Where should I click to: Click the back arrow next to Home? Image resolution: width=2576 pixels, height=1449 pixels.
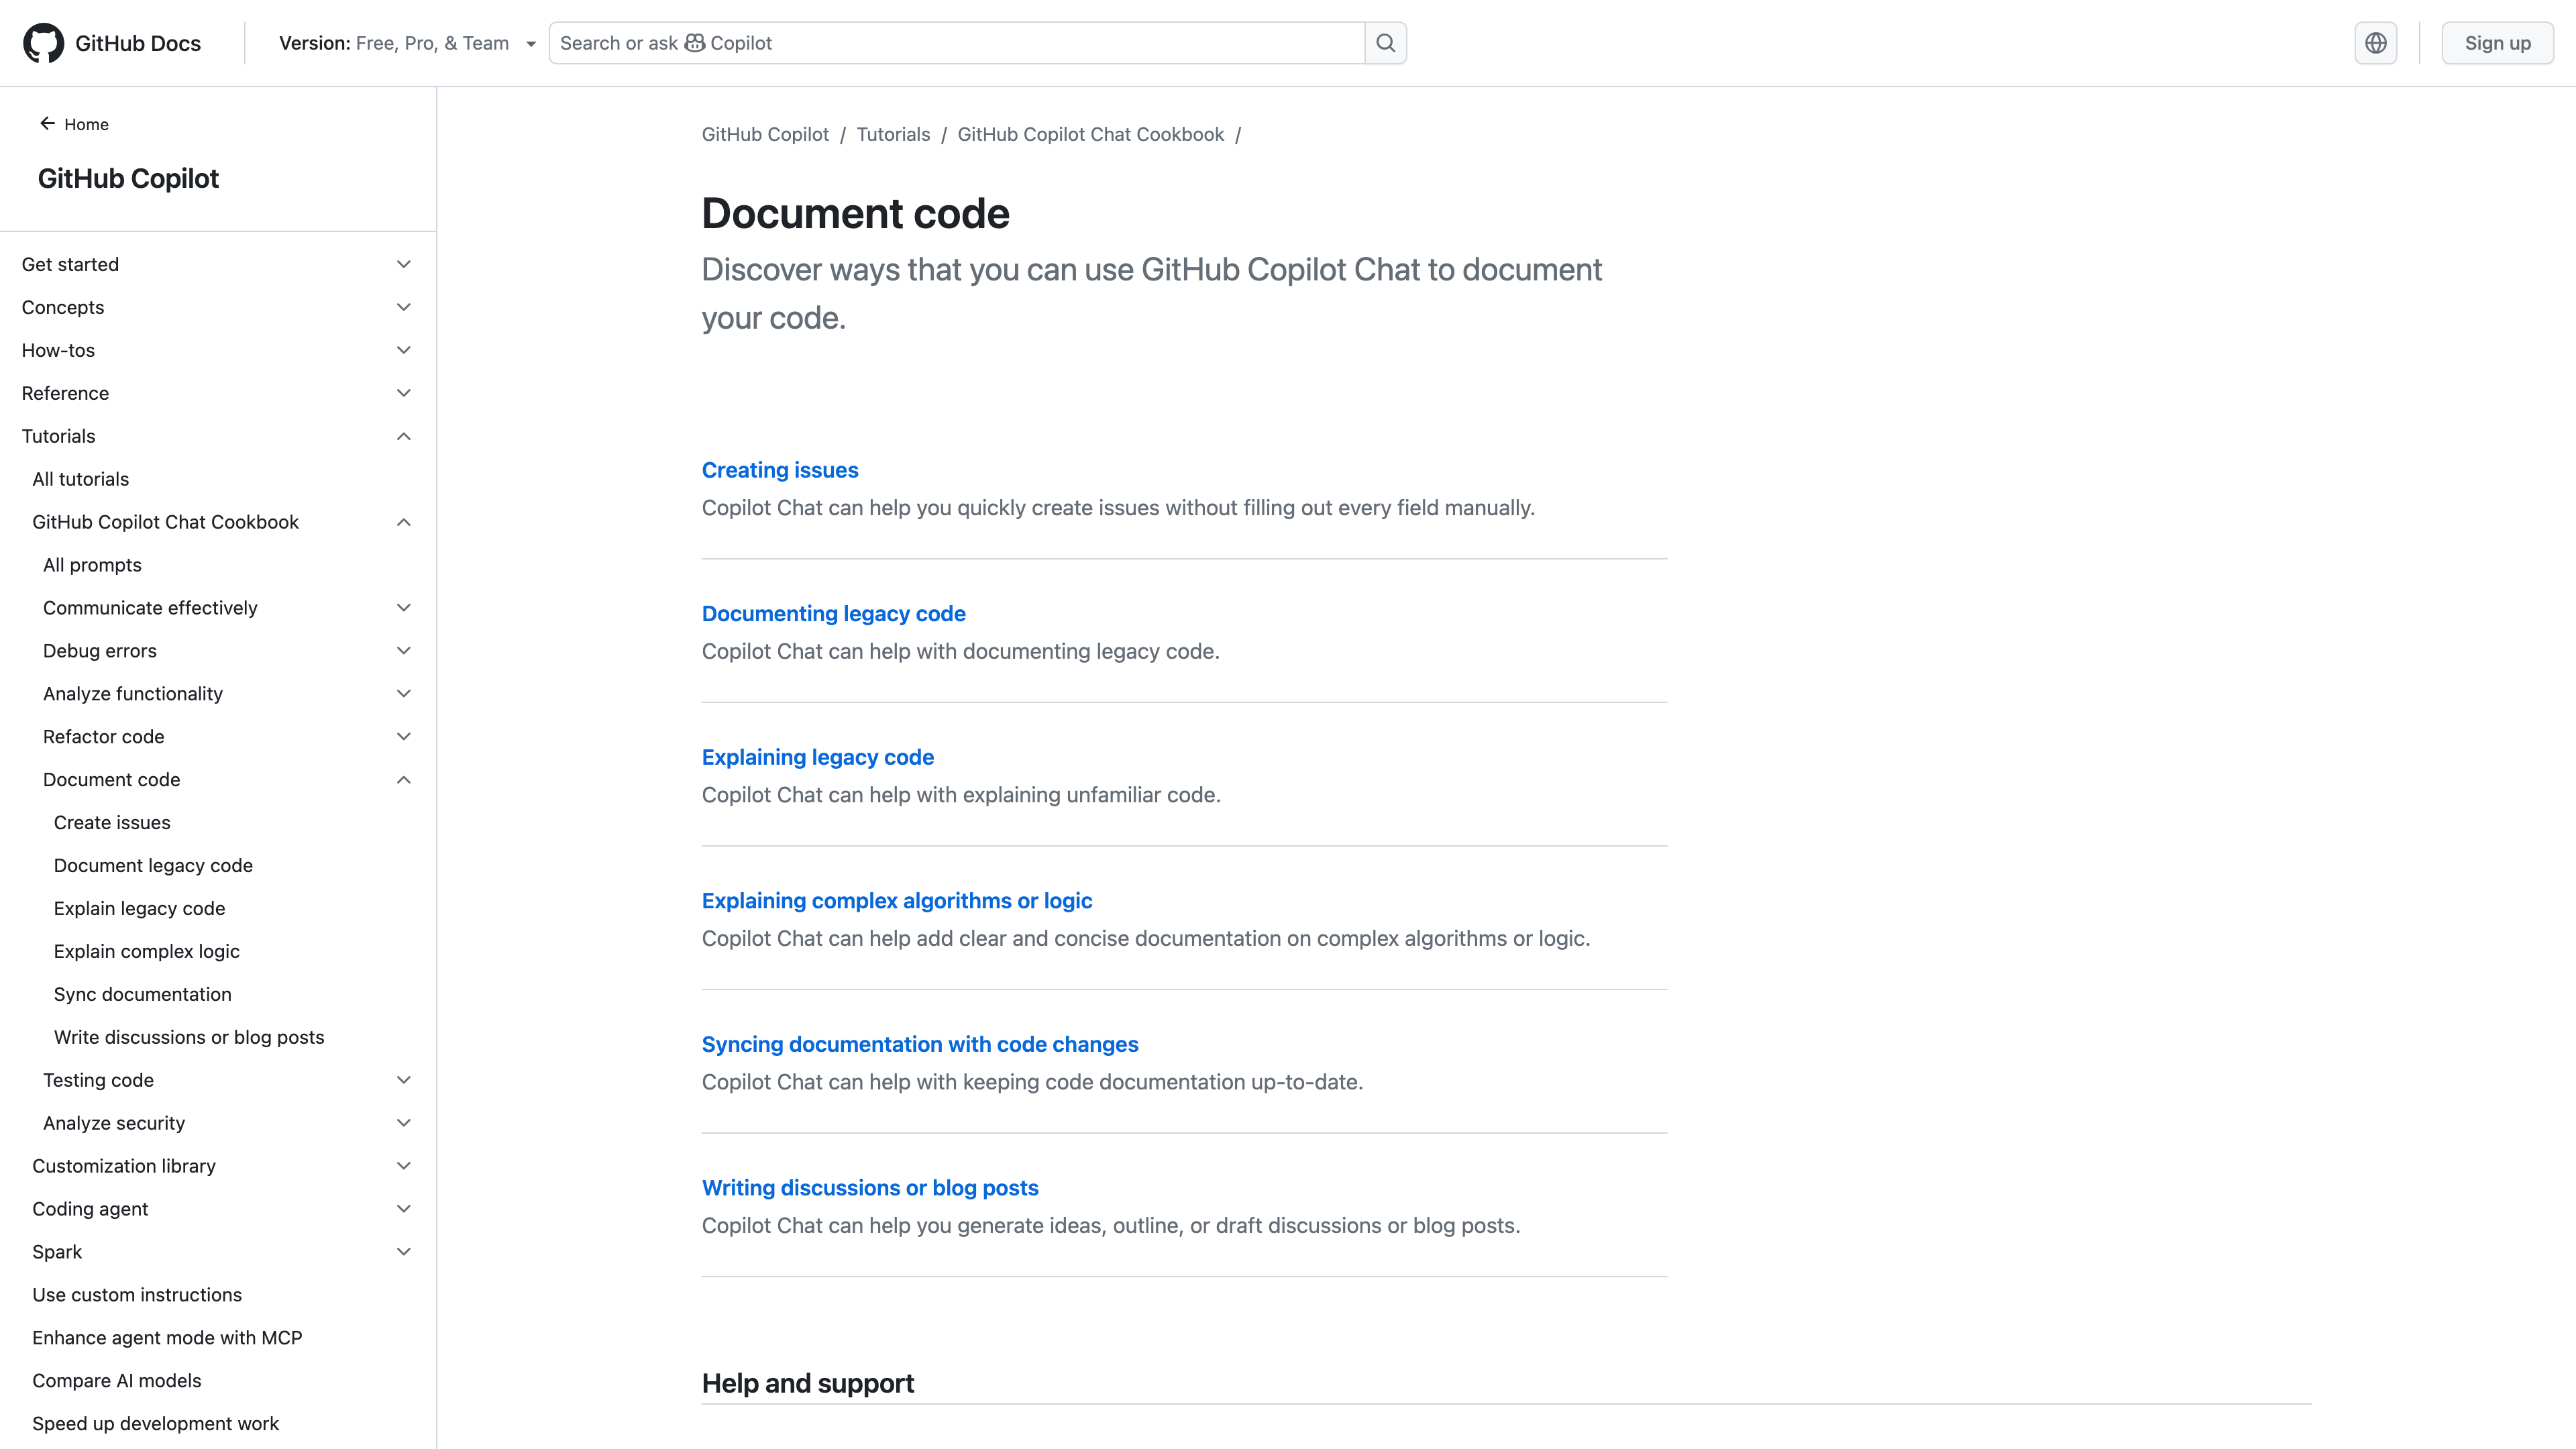47,123
